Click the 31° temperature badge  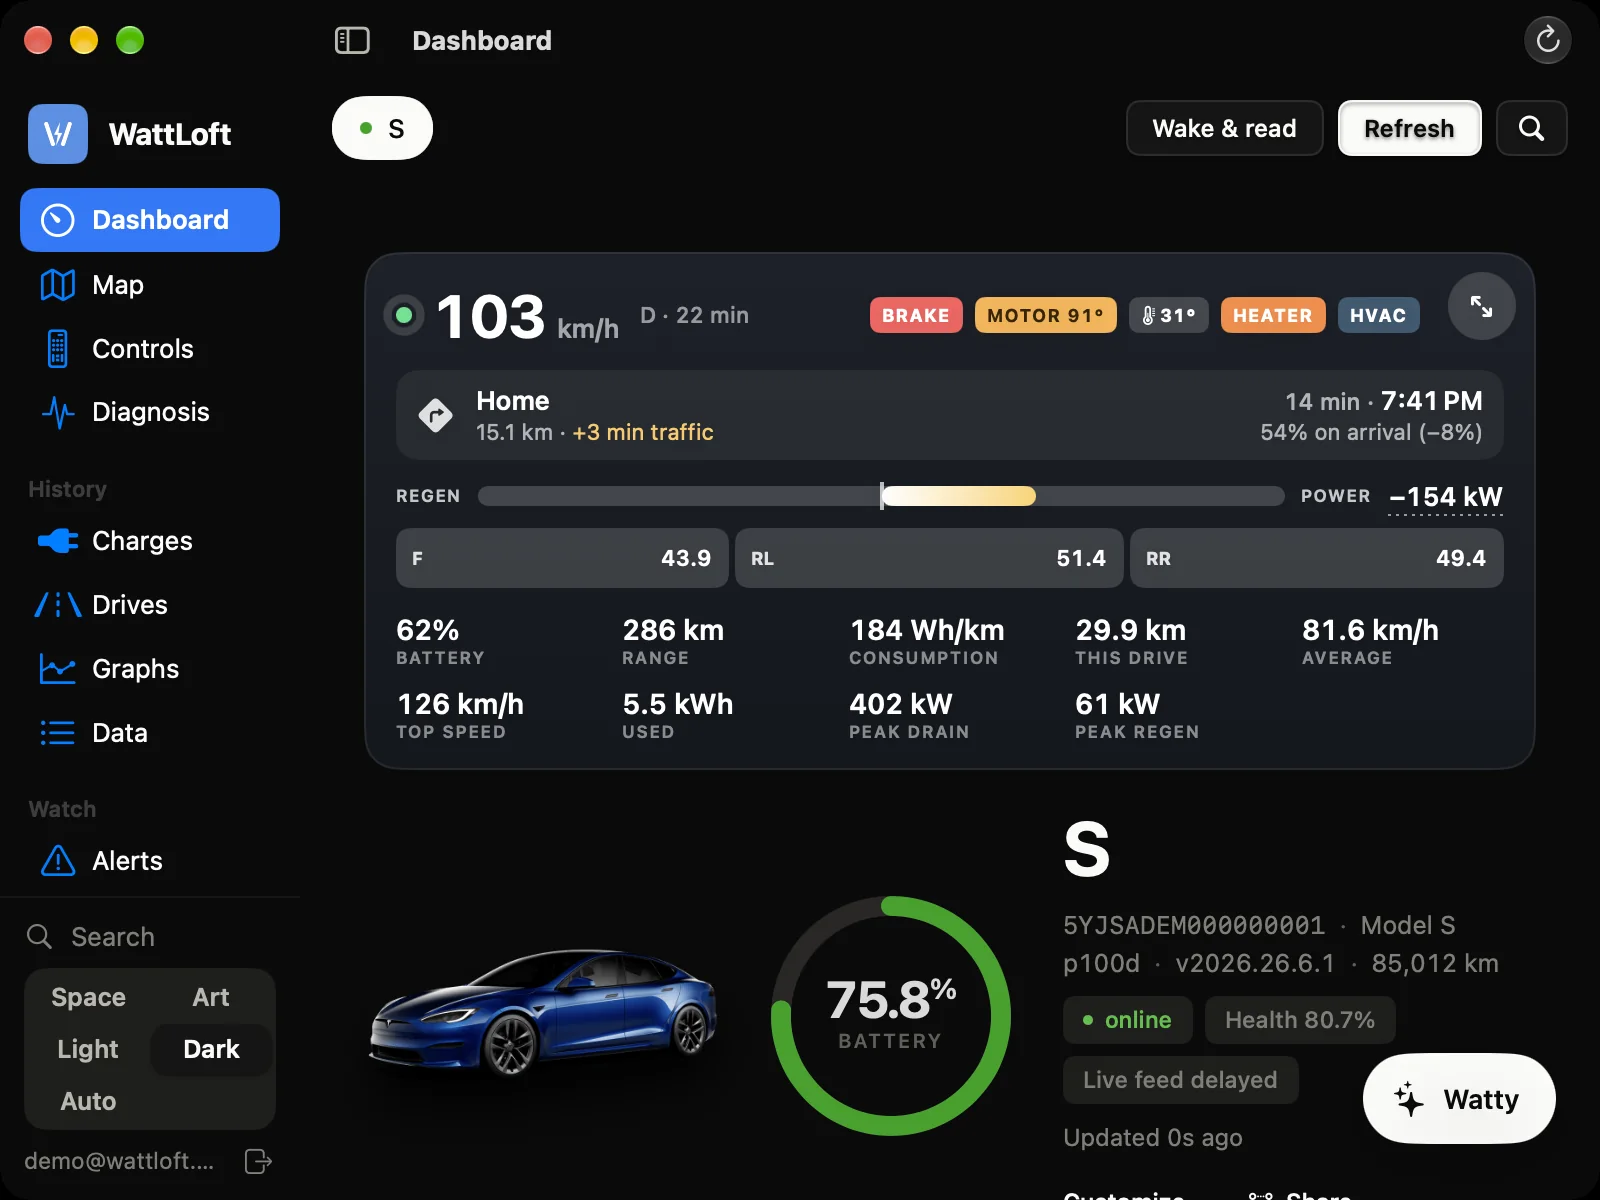[1168, 315]
